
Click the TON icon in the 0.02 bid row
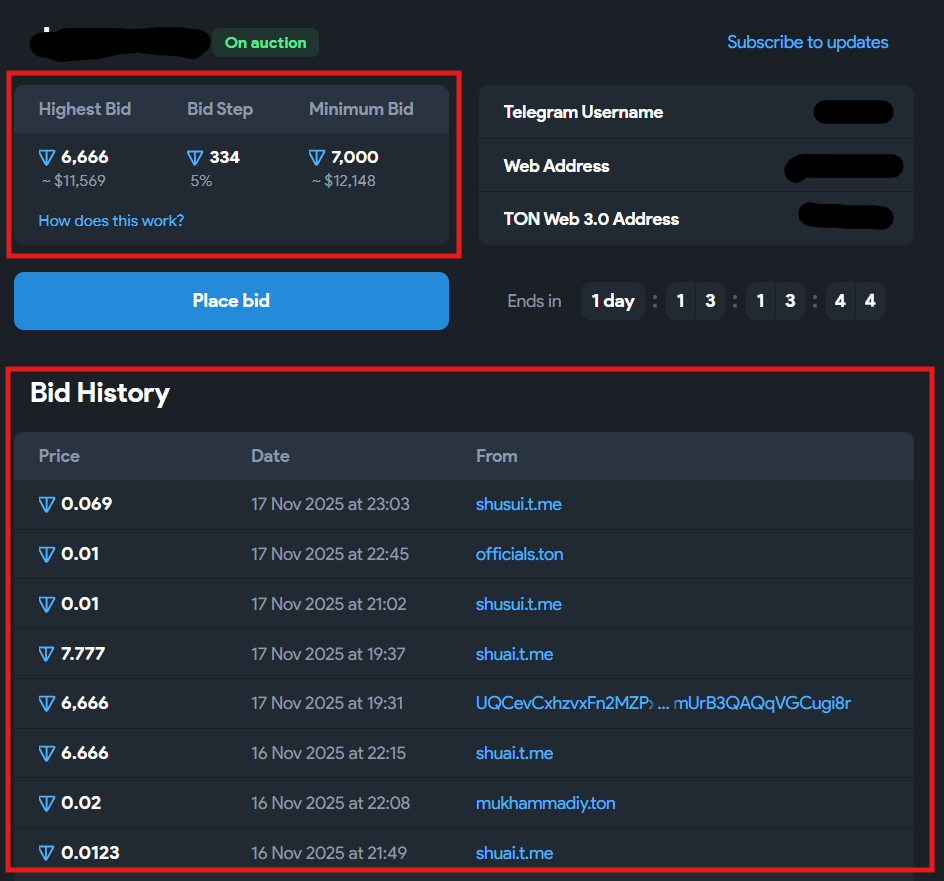point(47,803)
